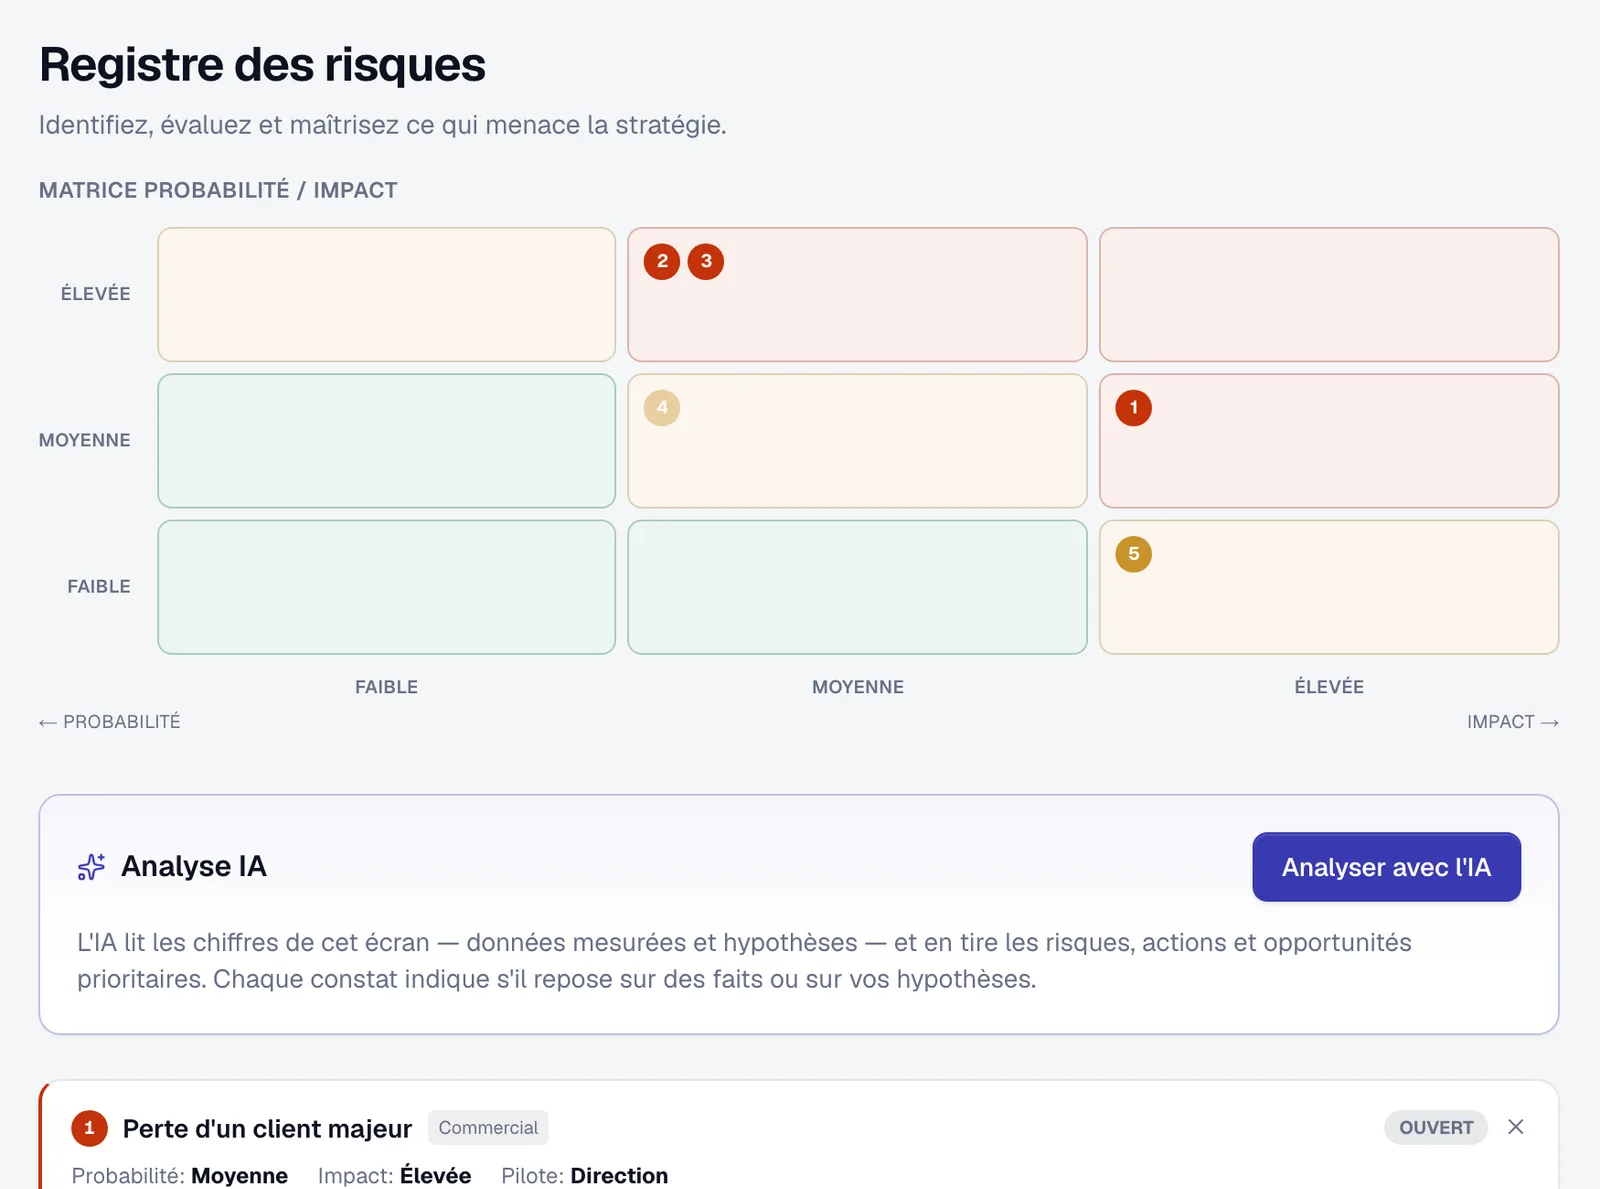The width and height of the screenshot is (1600, 1189).
Task: Click the MOYENNE column label under the matrix
Action: tap(858, 687)
